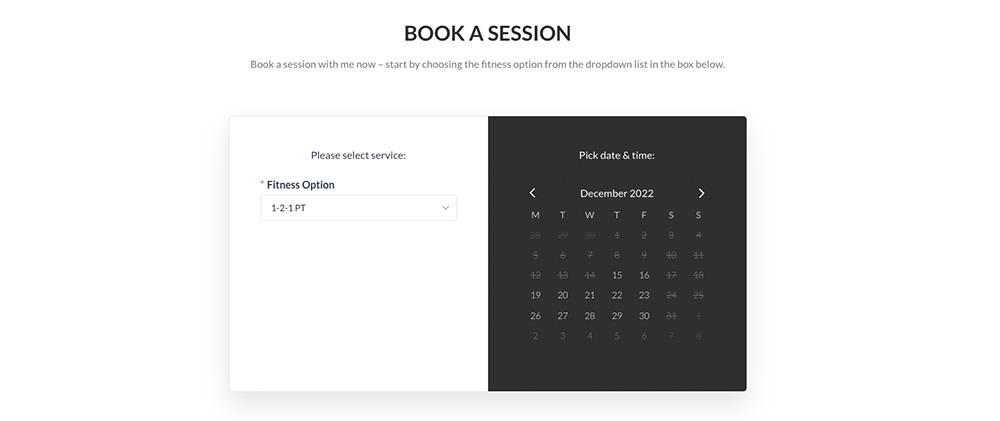Click the dropdown chevron arrow
The width and height of the screenshot is (1000, 421).
(x=445, y=208)
